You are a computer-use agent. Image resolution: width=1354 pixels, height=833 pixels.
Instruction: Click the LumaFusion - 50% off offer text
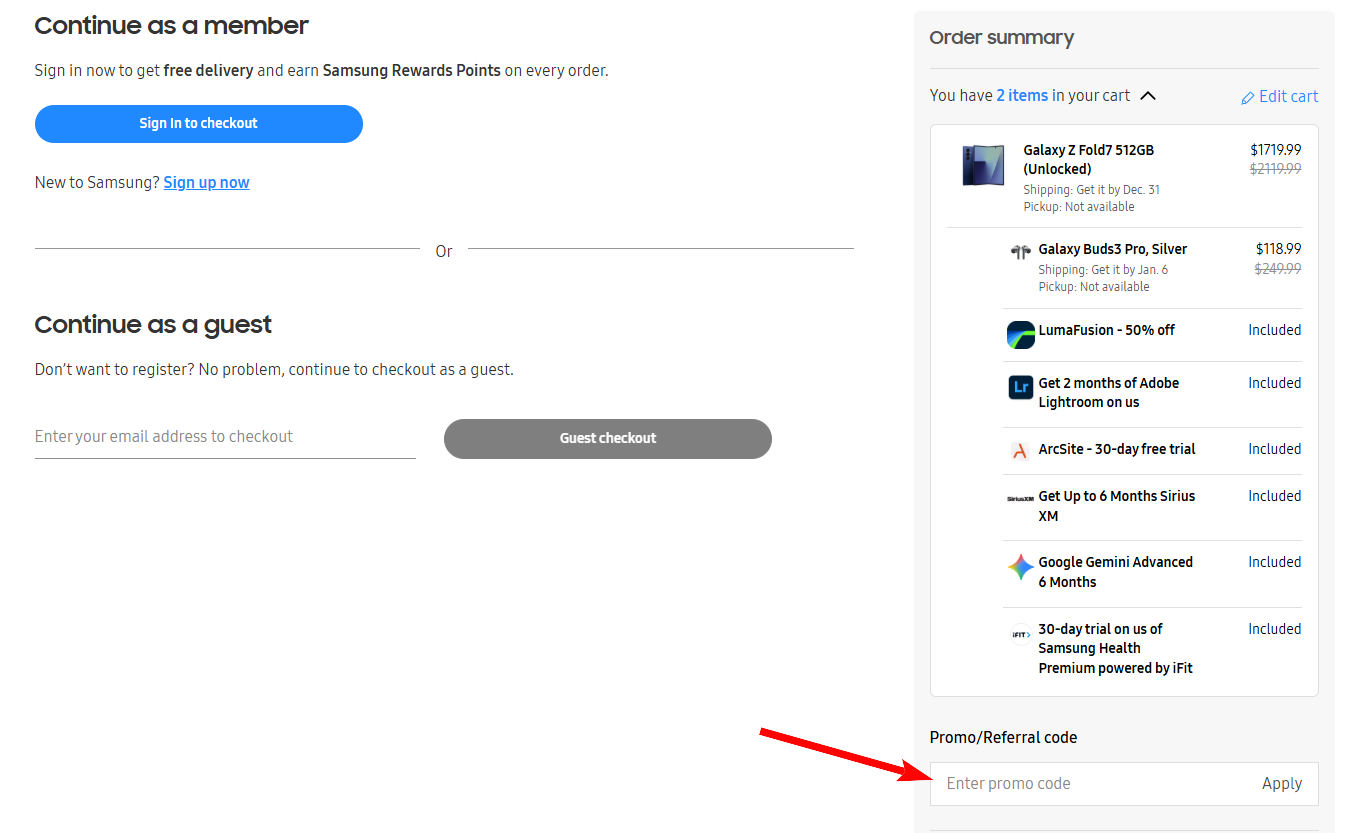tap(1107, 330)
